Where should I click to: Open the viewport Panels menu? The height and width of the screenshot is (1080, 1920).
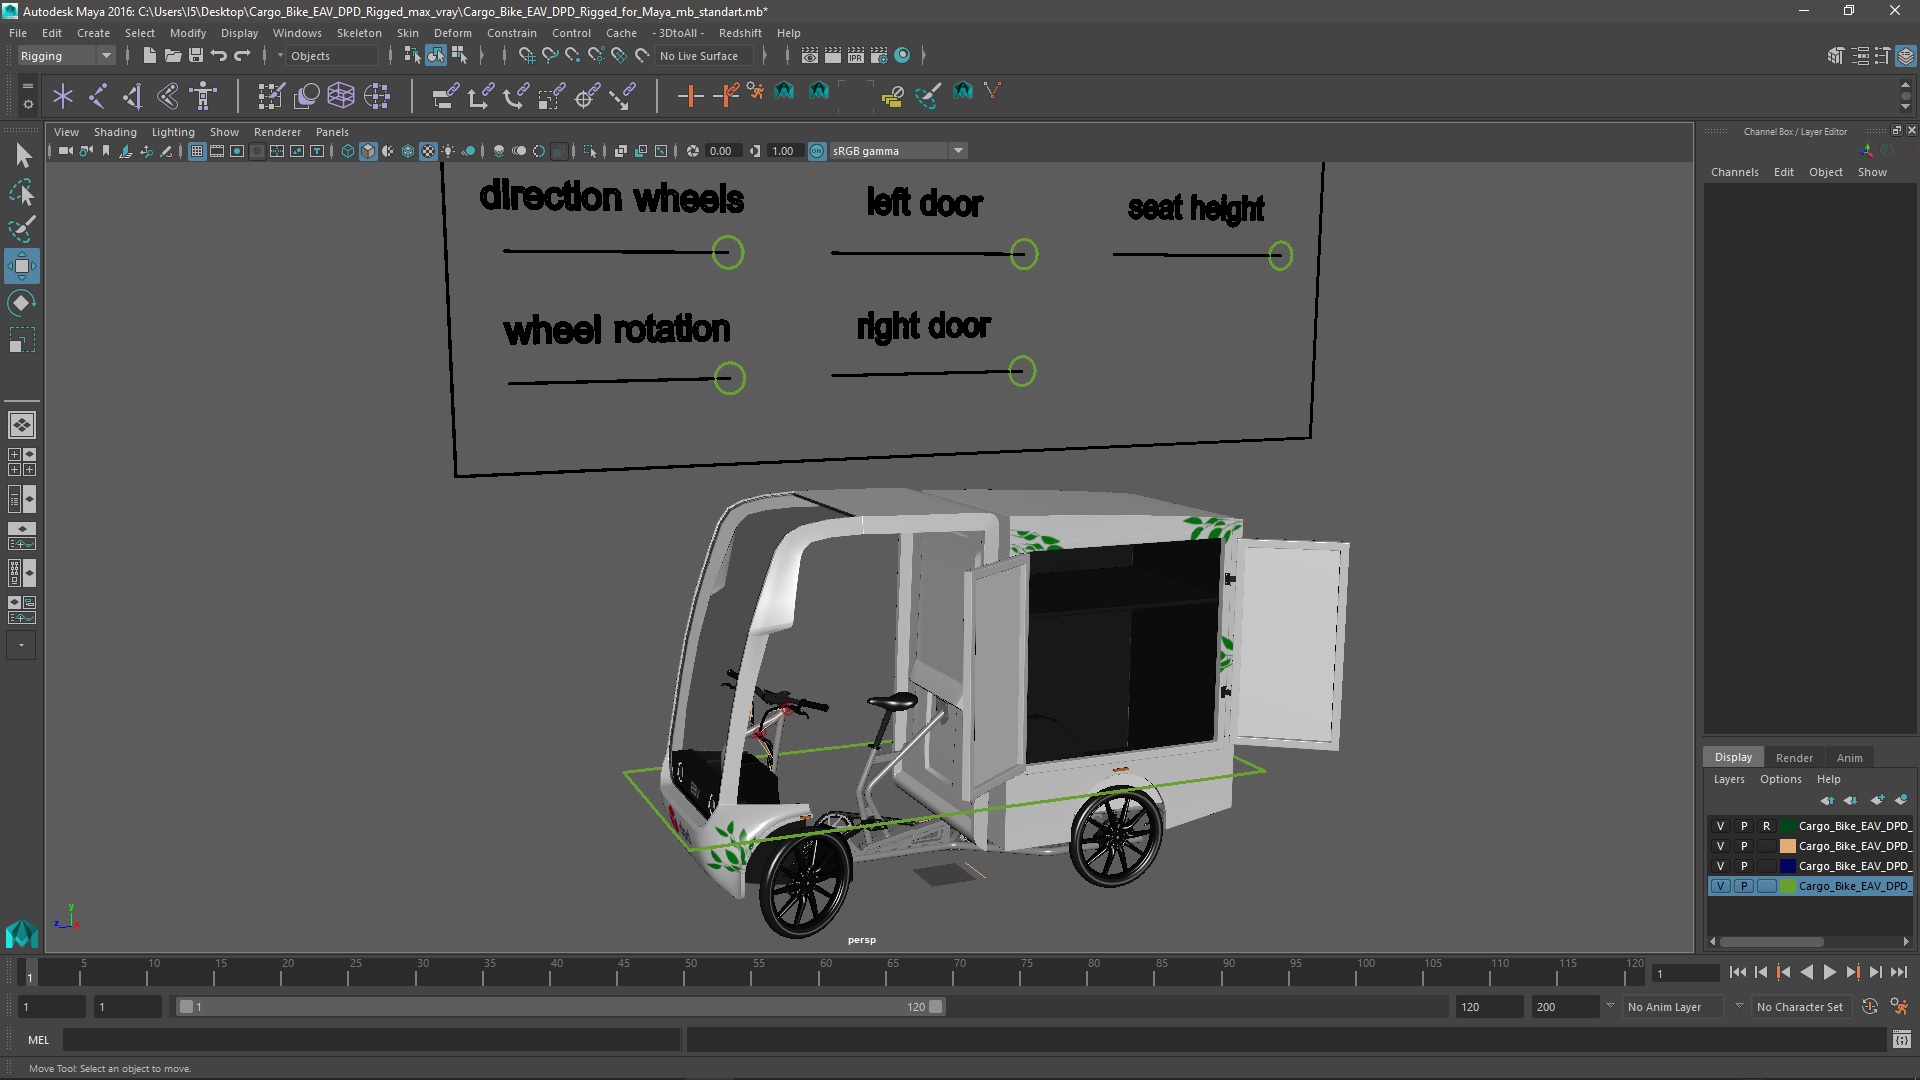click(x=332, y=132)
